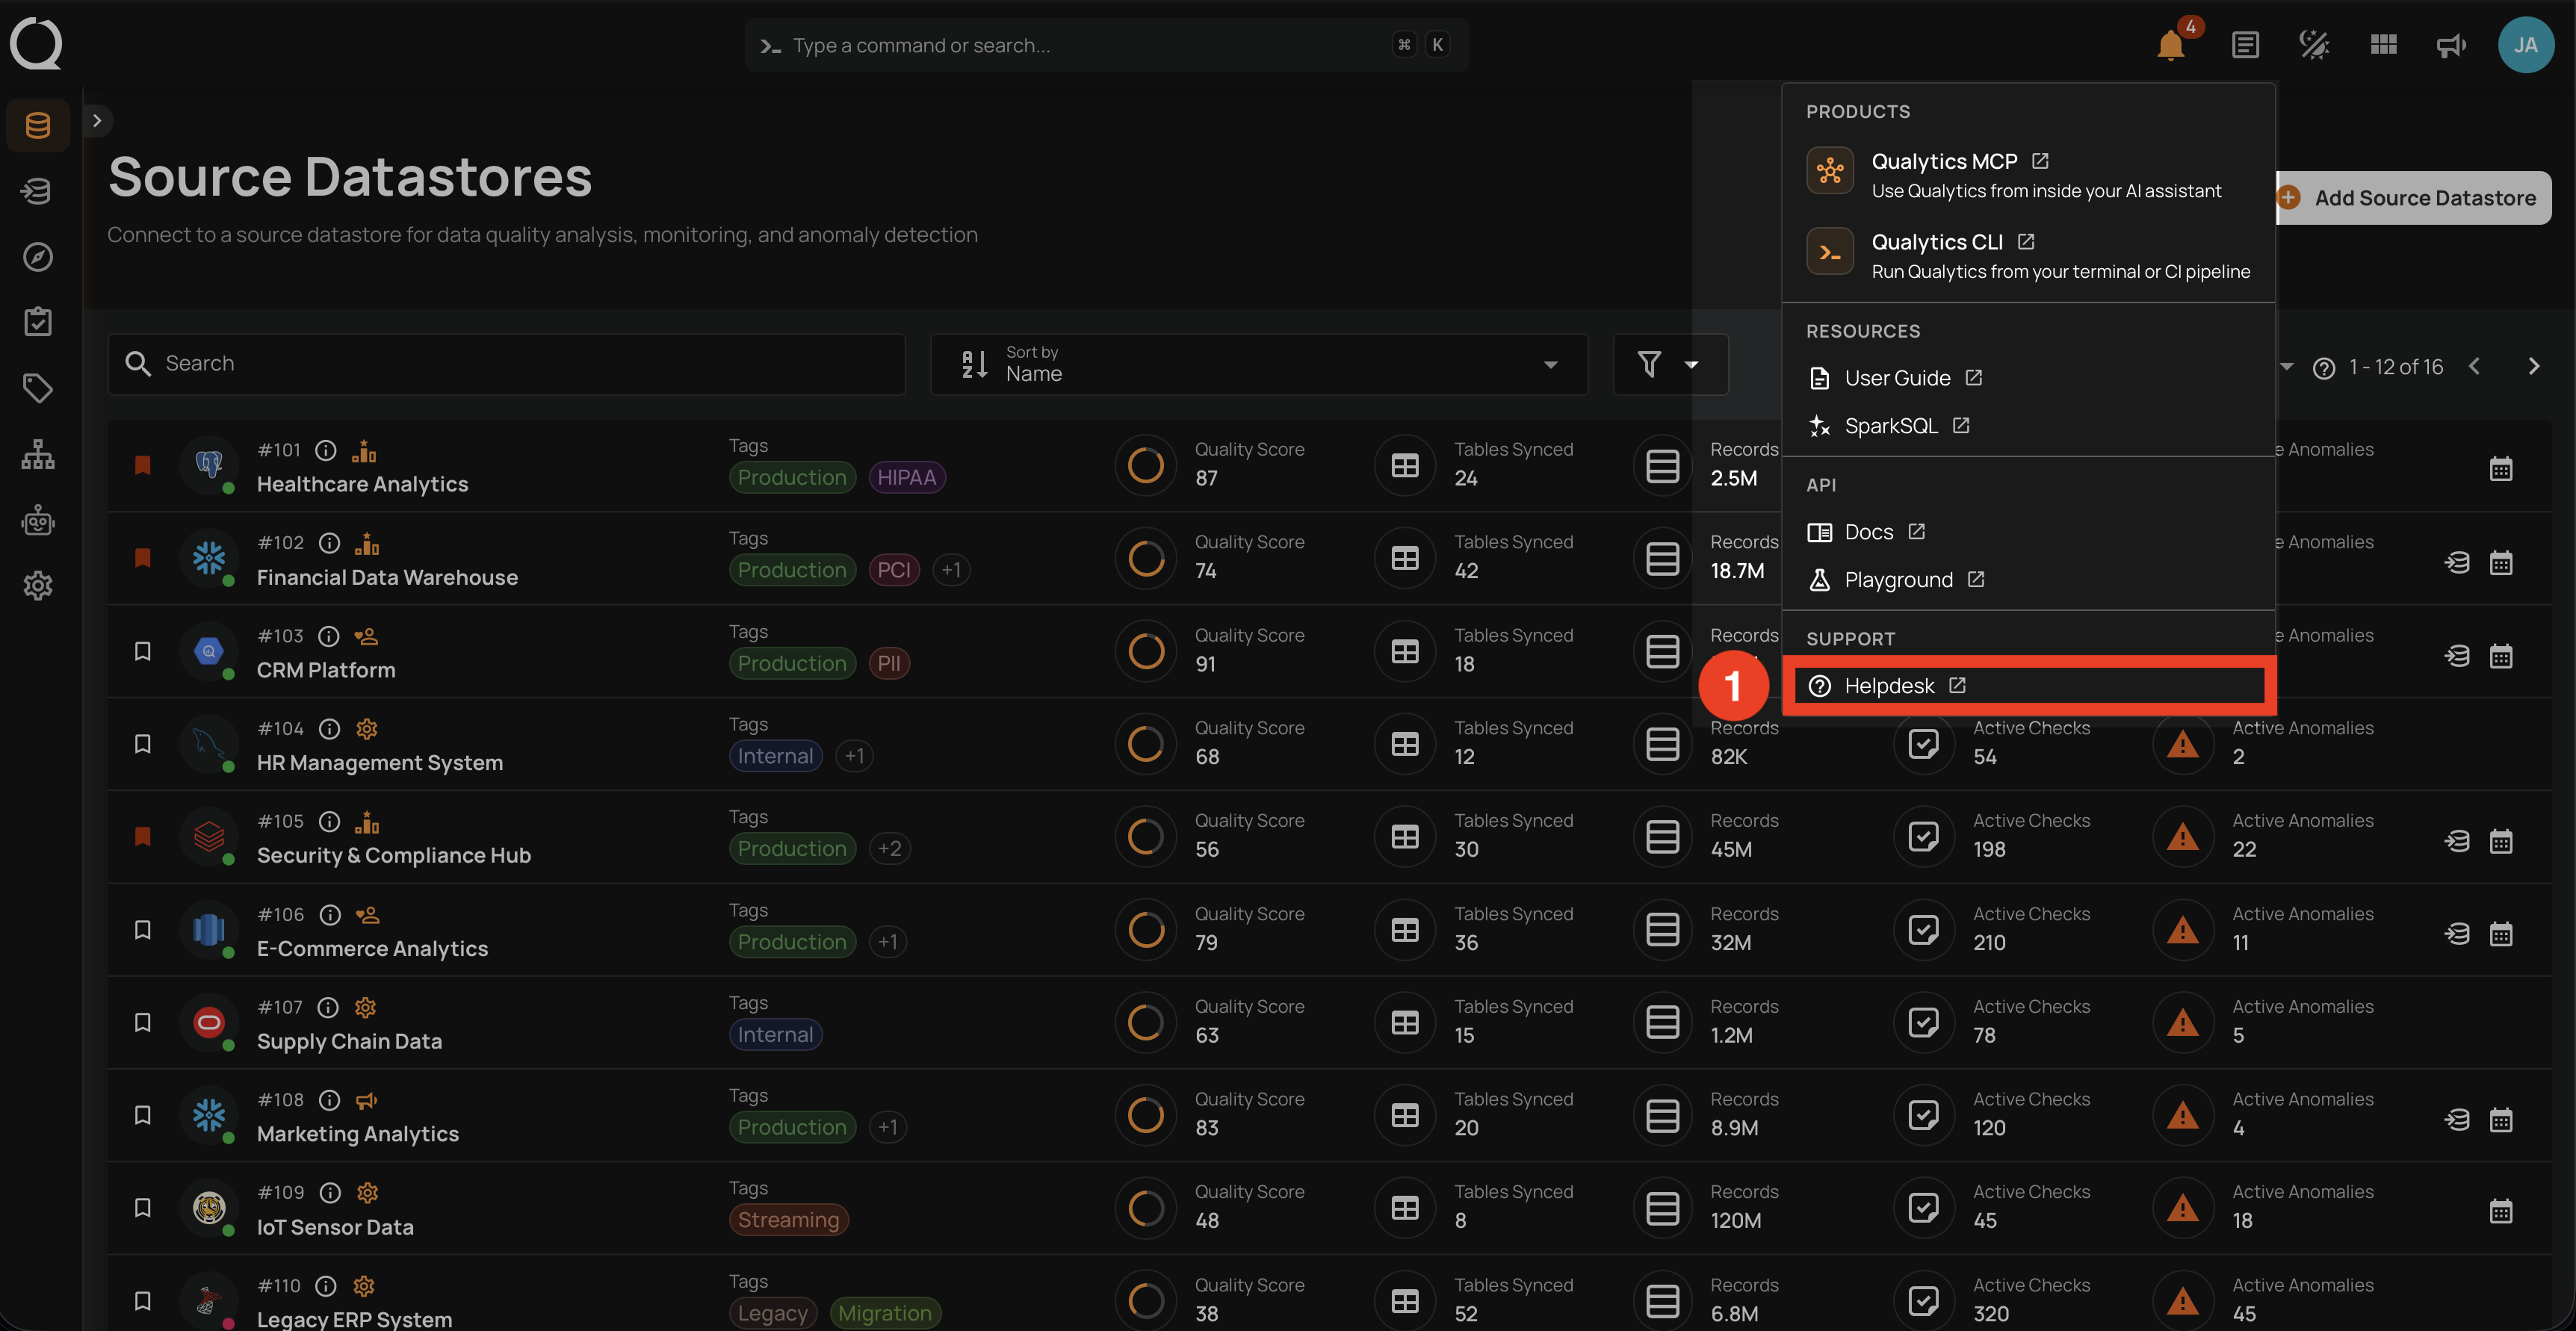Open the User Guide resource
The height and width of the screenshot is (1331, 2576).
2028,378
